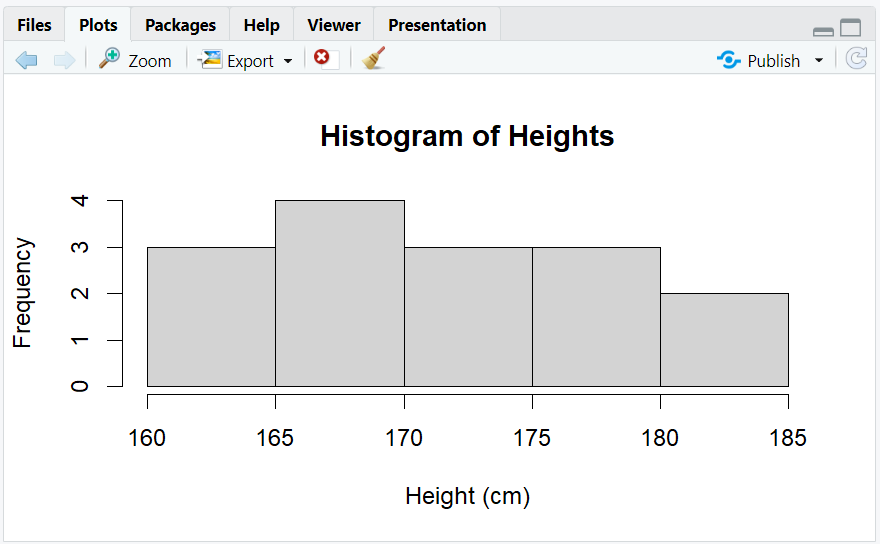Select the Plots tab
The width and height of the screenshot is (880, 544).
(x=98, y=25)
